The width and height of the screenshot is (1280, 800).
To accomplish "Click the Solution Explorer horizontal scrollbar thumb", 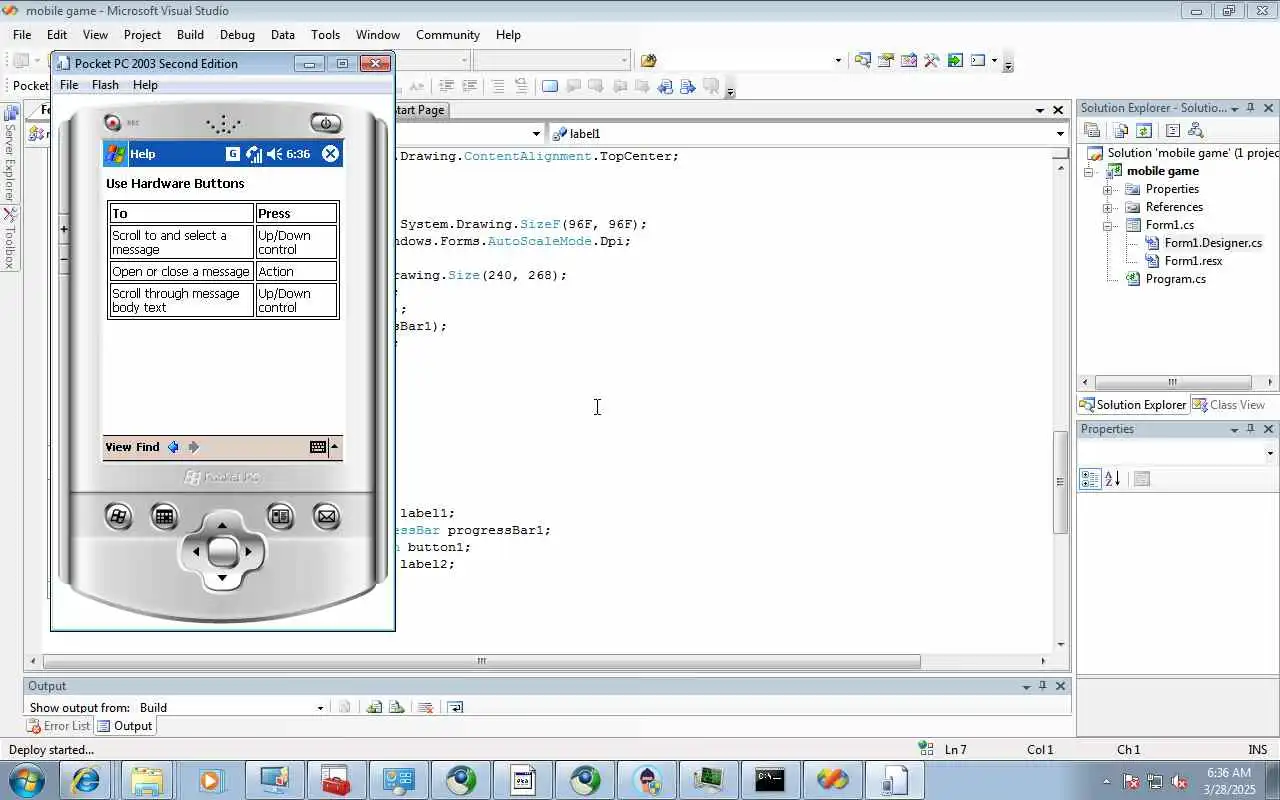I will [1173, 382].
